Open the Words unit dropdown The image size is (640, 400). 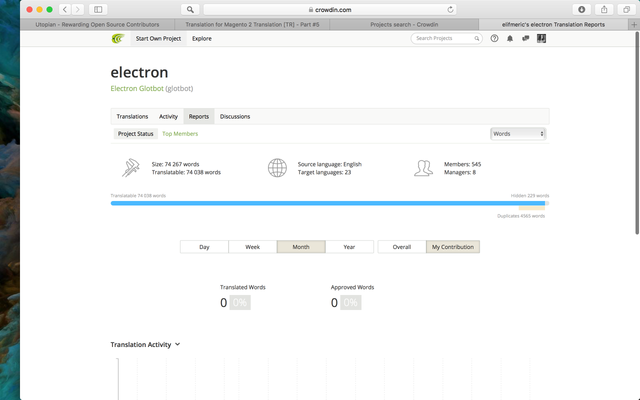pyautogui.click(x=517, y=133)
